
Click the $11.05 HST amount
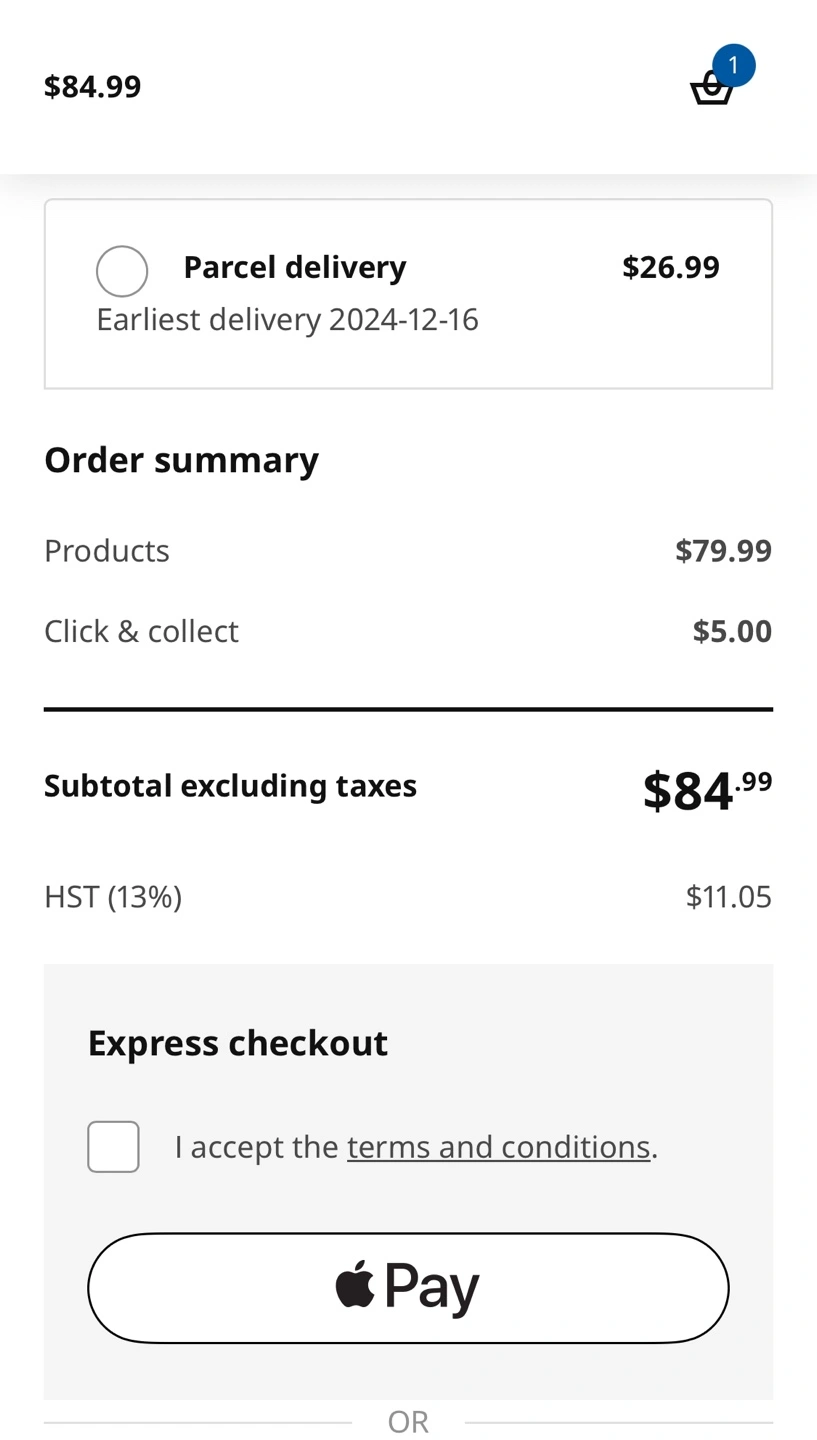pyautogui.click(x=728, y=896)
